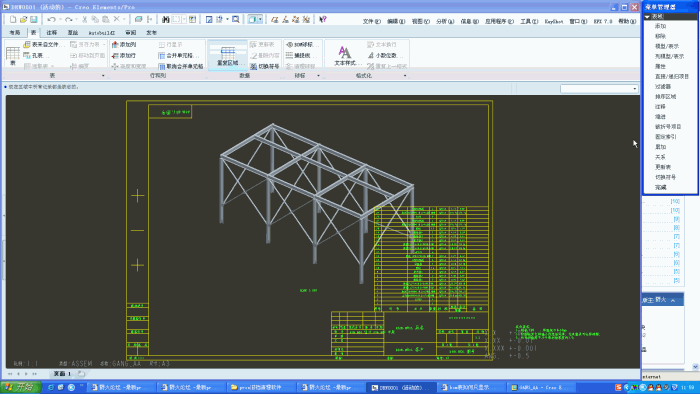The height and width of the screenshot is (394, 700).
Task: Click the Text Style 'AA' icon
Action: 344,52
